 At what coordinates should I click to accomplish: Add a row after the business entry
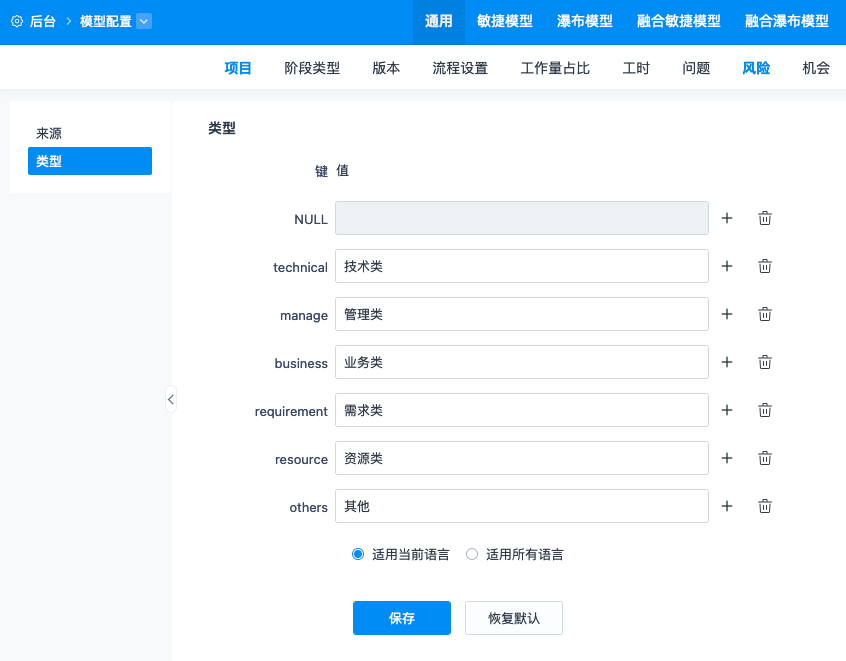click(x=727, y=362)
